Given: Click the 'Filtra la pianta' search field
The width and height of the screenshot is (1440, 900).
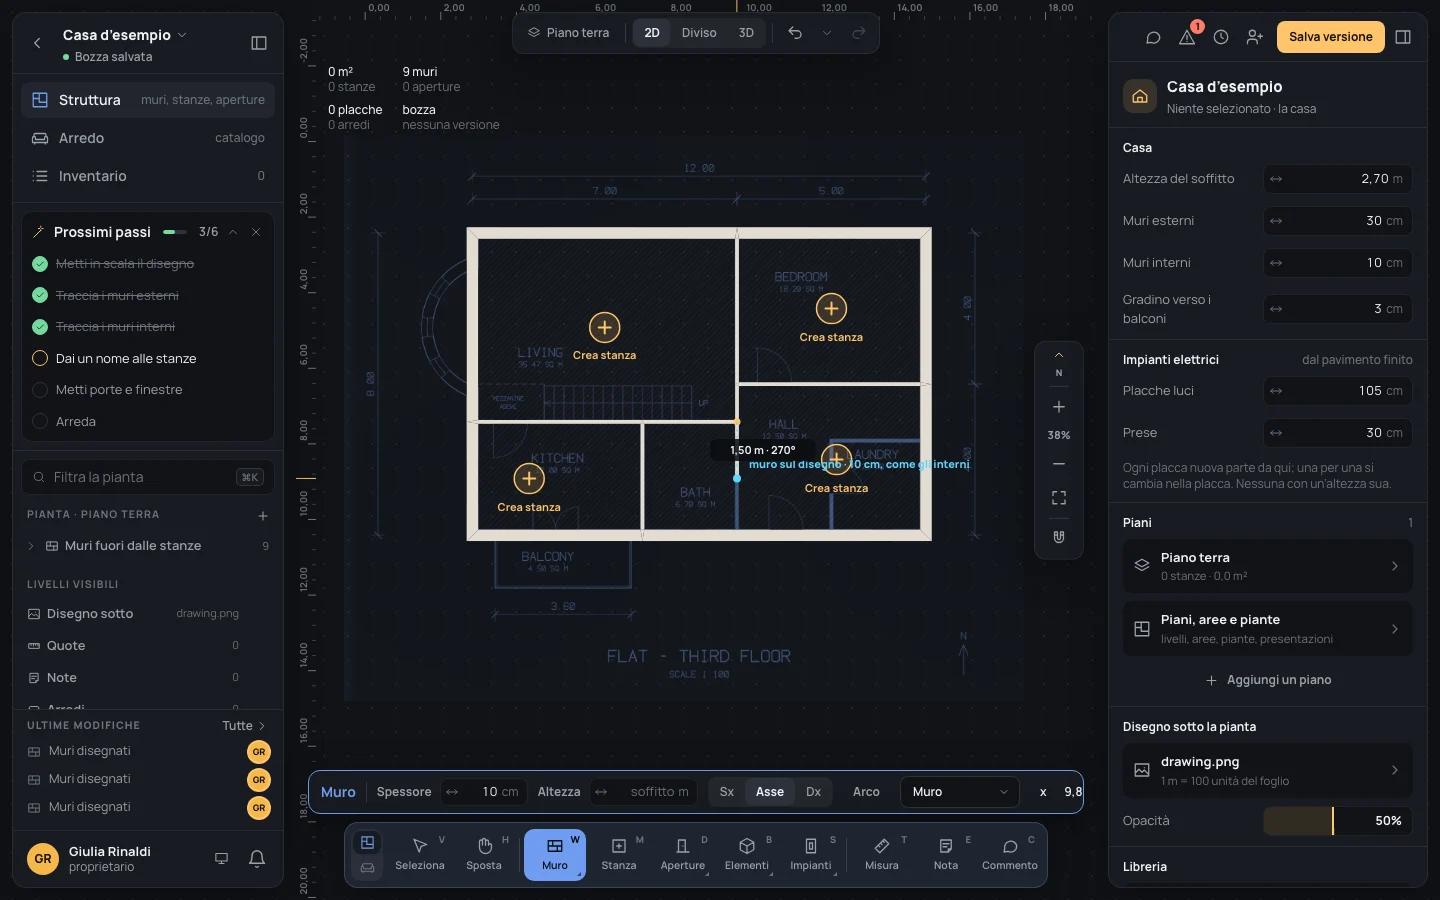Looking at the screenshot, I should click(x=148, y=477).
